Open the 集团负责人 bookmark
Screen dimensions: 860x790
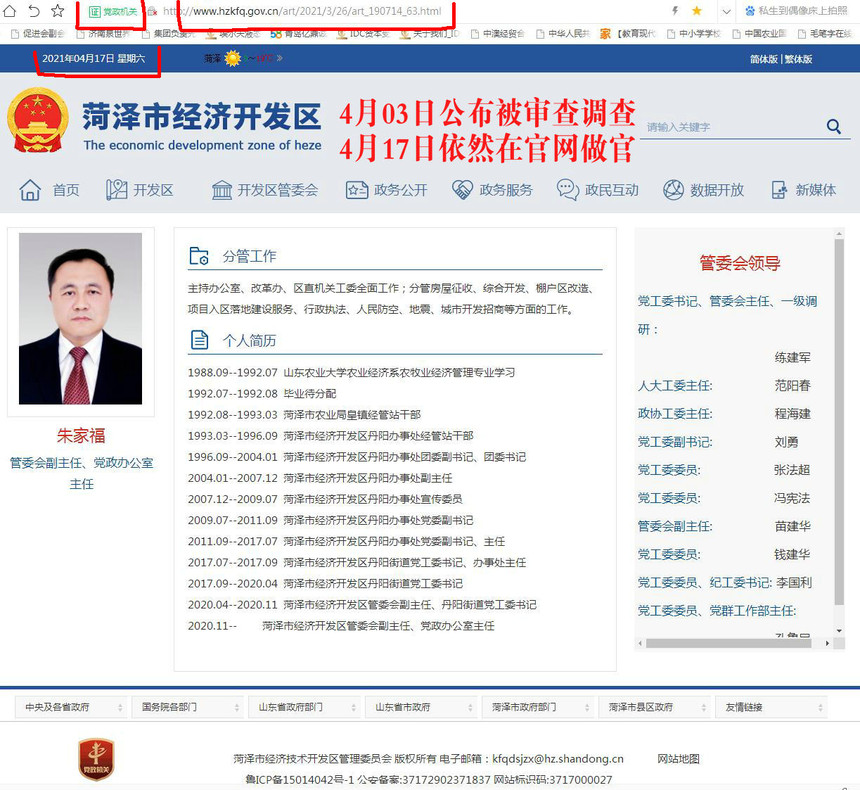[x=168, y=34]
